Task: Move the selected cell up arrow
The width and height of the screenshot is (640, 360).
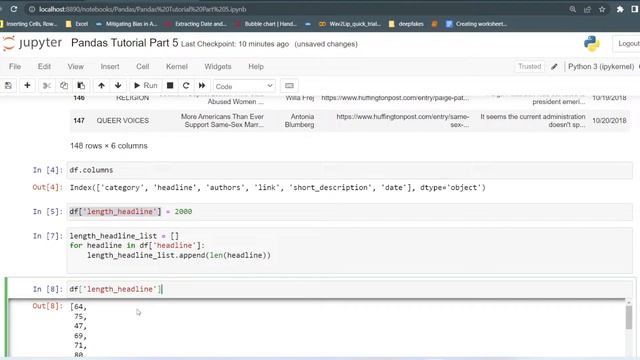Action: (x=101, y=86)
